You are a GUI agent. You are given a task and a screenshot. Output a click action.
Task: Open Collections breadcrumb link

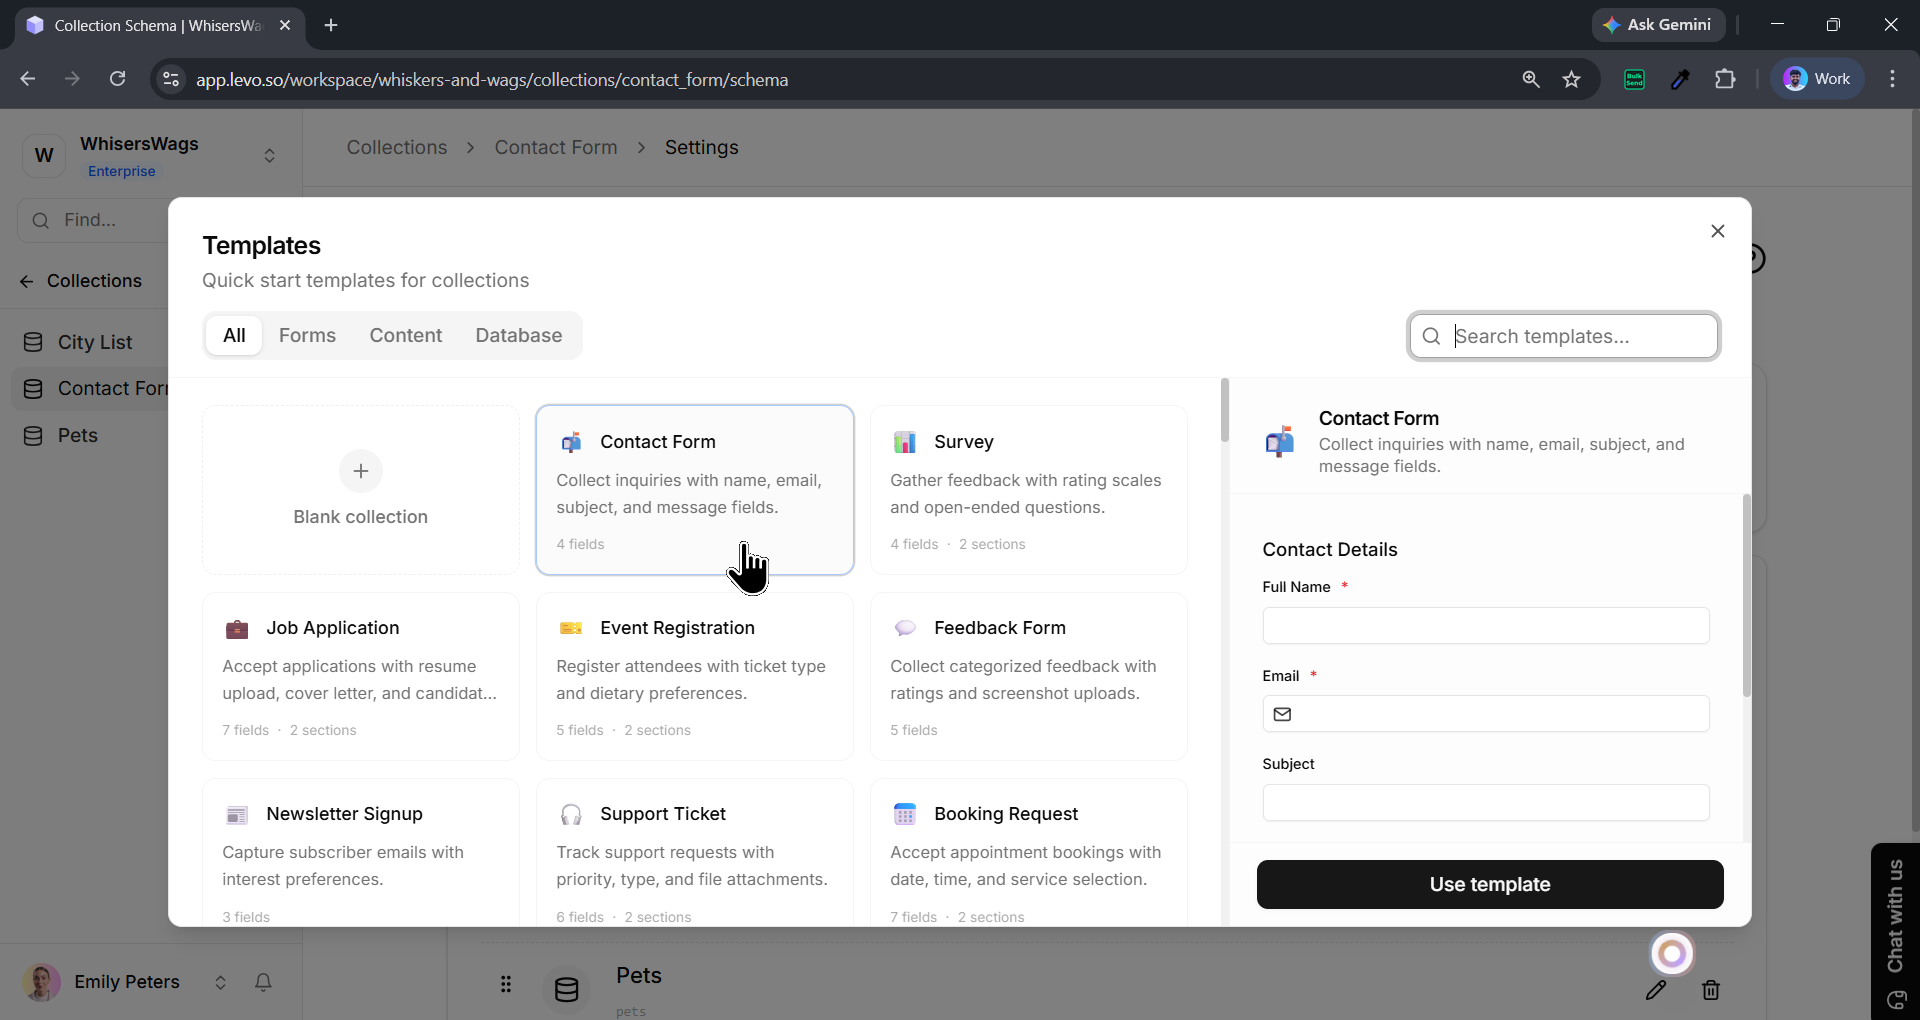[396, 147]
